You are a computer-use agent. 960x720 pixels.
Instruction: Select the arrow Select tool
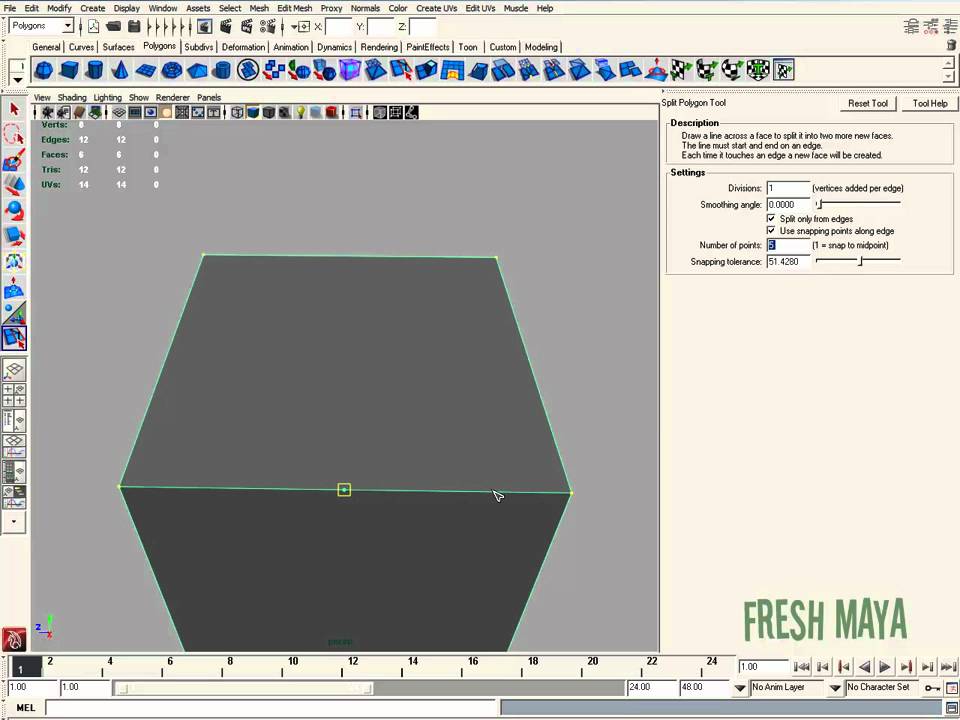(14, 110)
